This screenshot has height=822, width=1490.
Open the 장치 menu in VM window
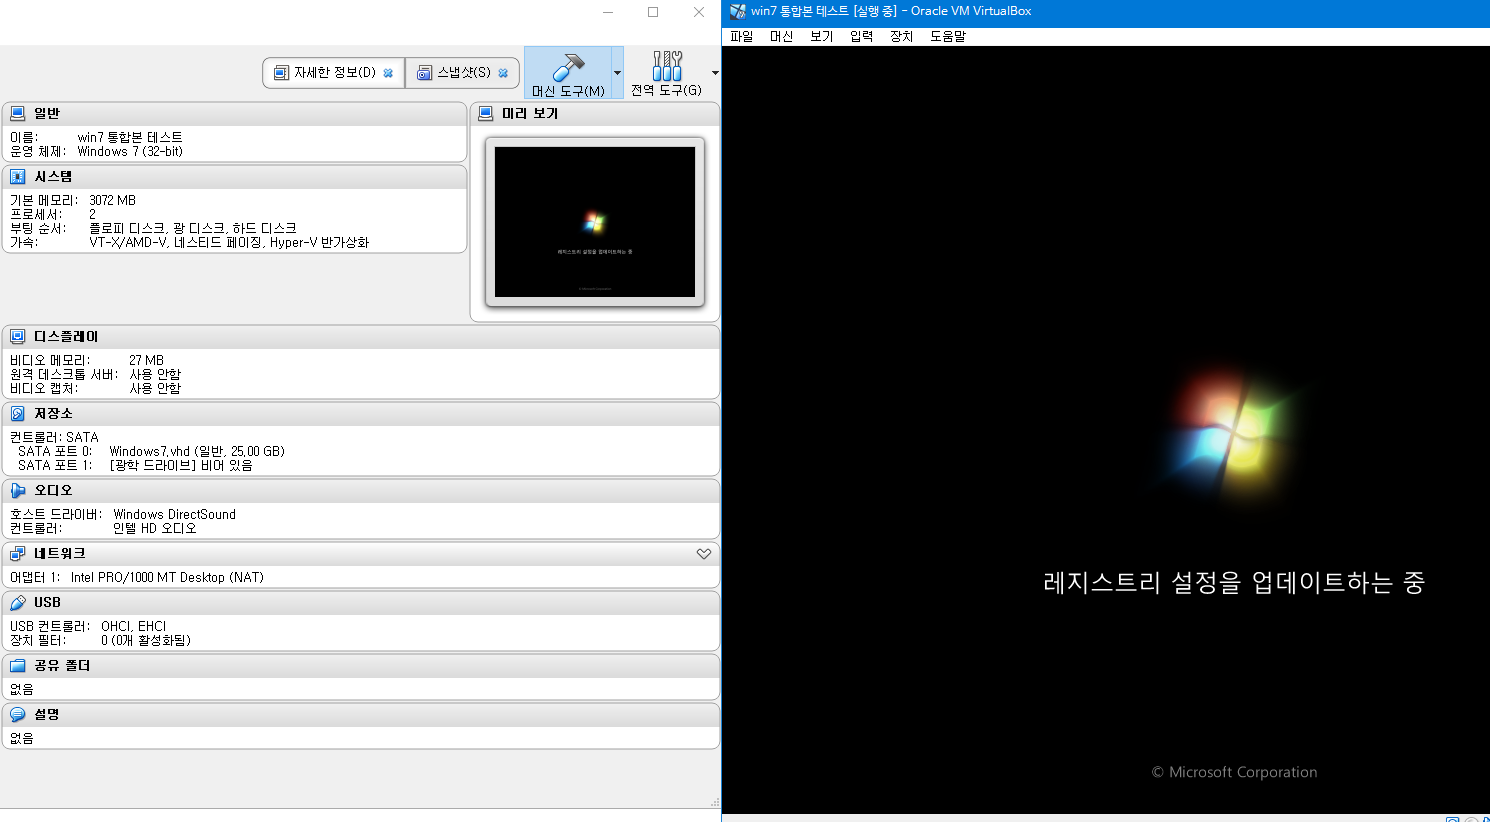click(901, 36)
